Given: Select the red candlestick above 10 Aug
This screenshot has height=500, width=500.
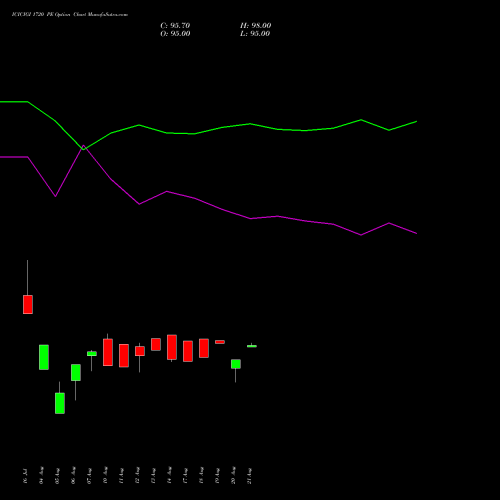Looking at the screenshot, I should coord(108,352).
